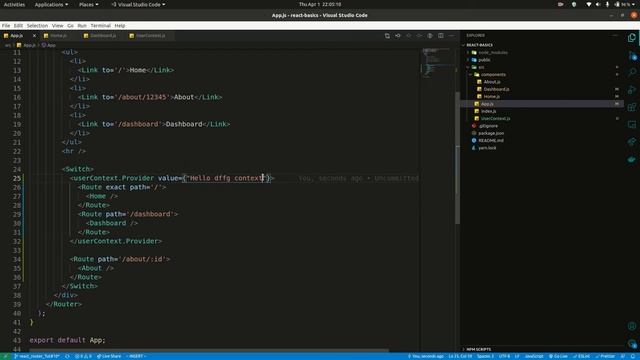Viewport: 640px width, 360px height.
Task: Click the code minimap preview
Action: point(437,63)
